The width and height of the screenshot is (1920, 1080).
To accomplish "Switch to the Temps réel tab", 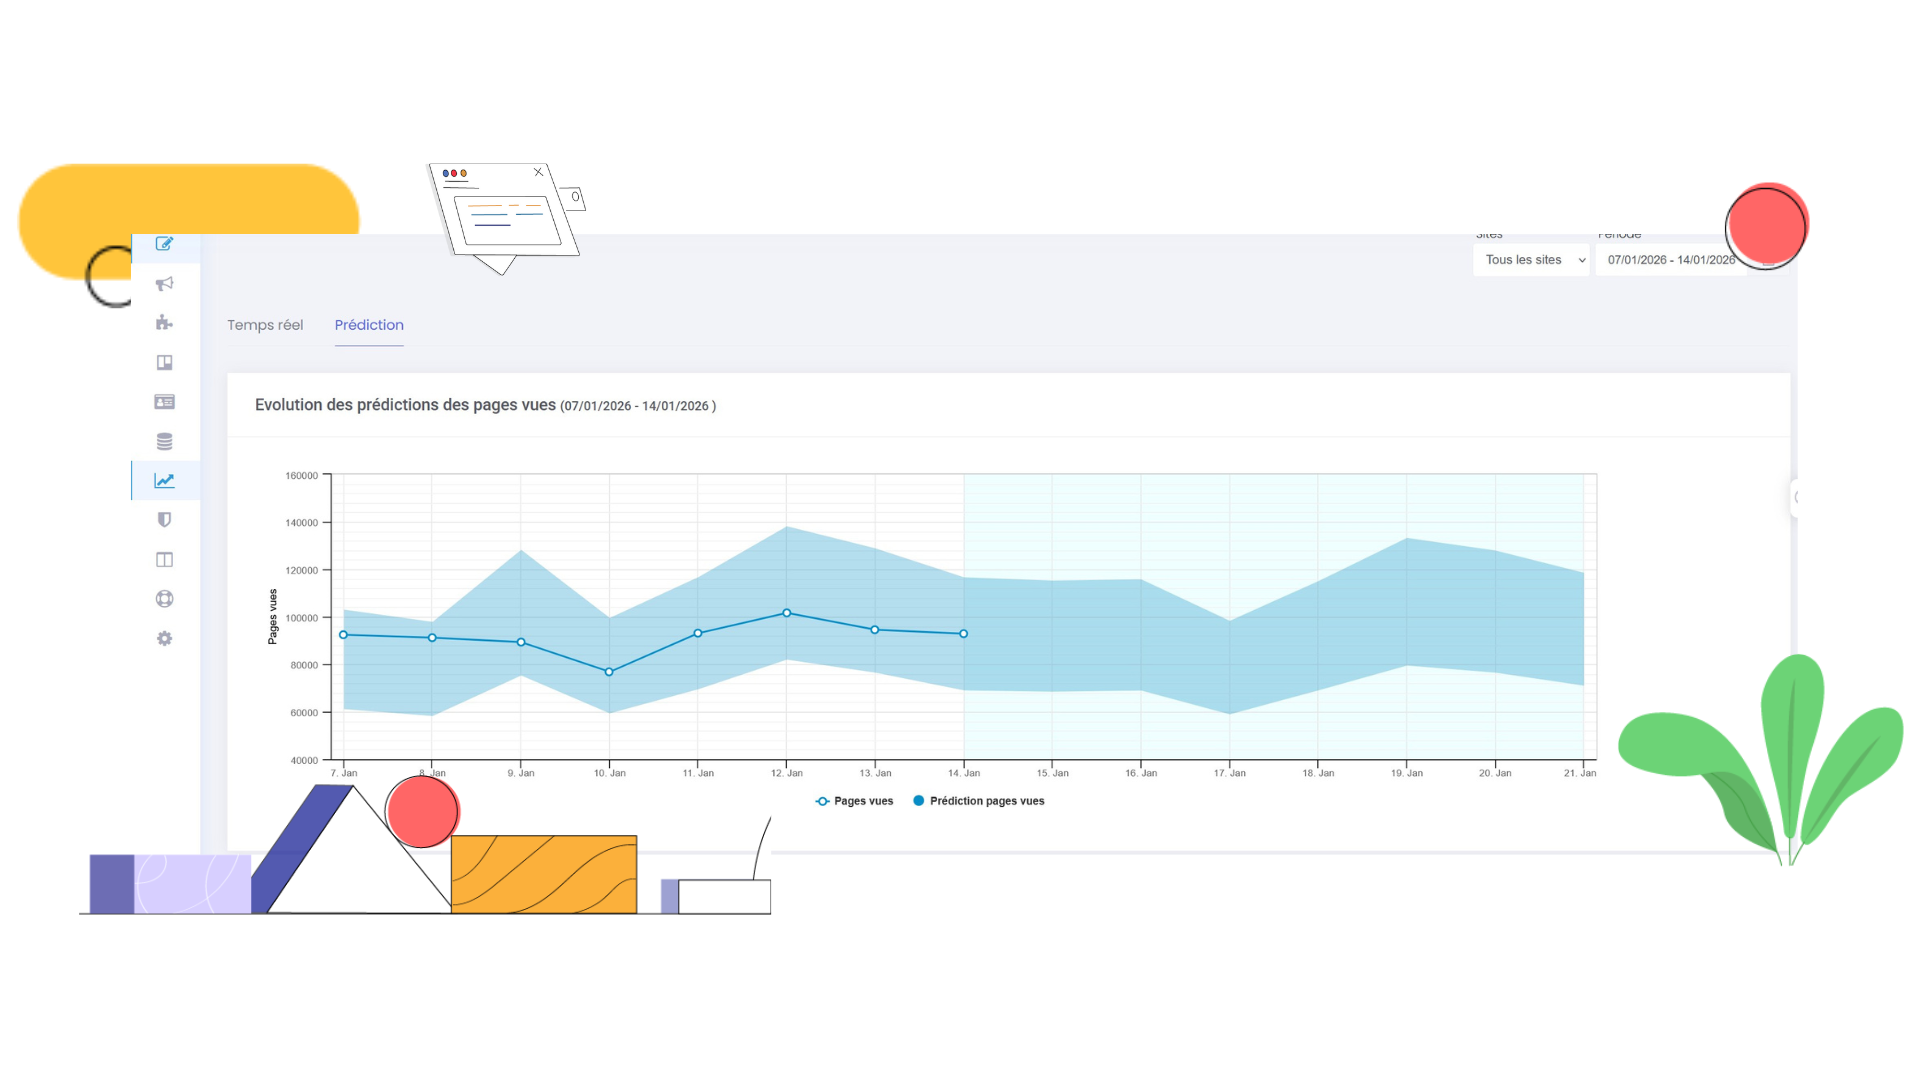I will pos(264,324).
